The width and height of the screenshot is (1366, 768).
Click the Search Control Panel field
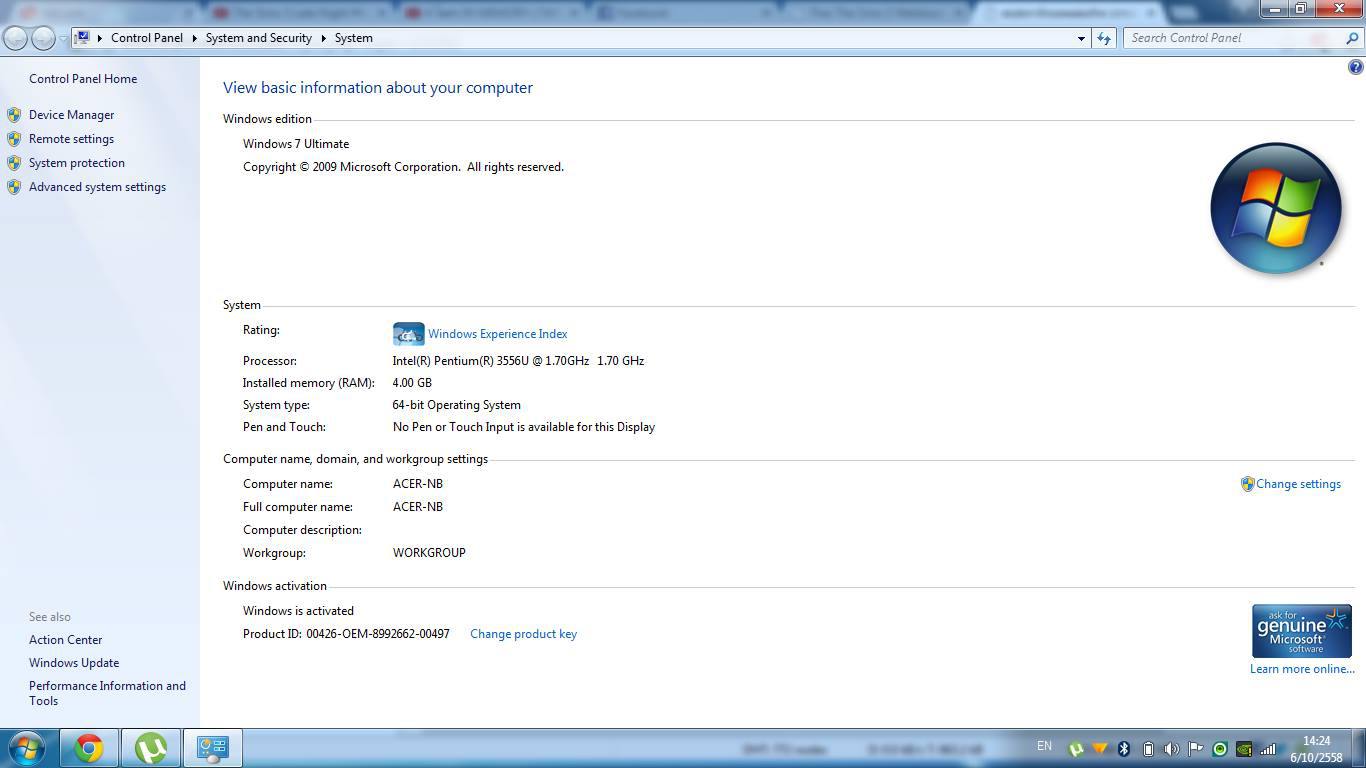[x=1234, y=38]
